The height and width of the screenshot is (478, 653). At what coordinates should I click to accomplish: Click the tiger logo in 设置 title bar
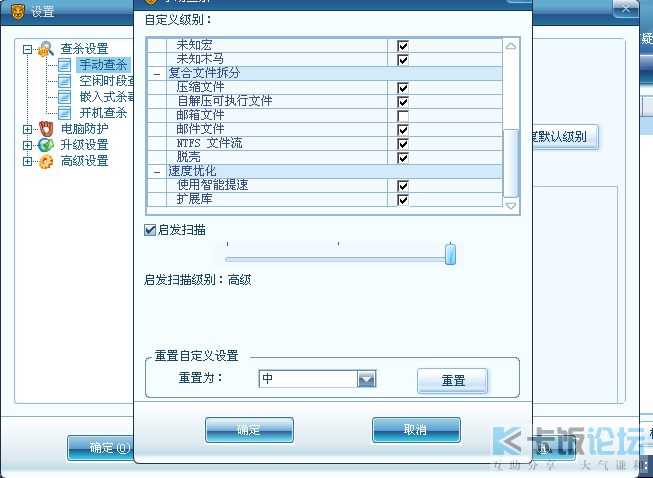pos(18,11)
